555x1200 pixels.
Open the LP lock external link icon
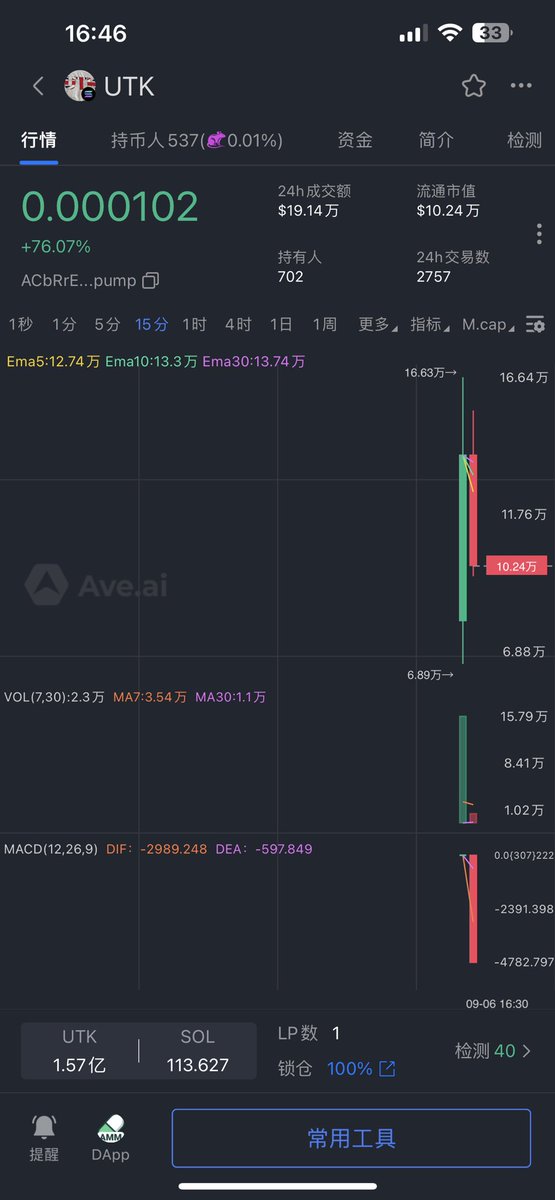(387, 1069)
